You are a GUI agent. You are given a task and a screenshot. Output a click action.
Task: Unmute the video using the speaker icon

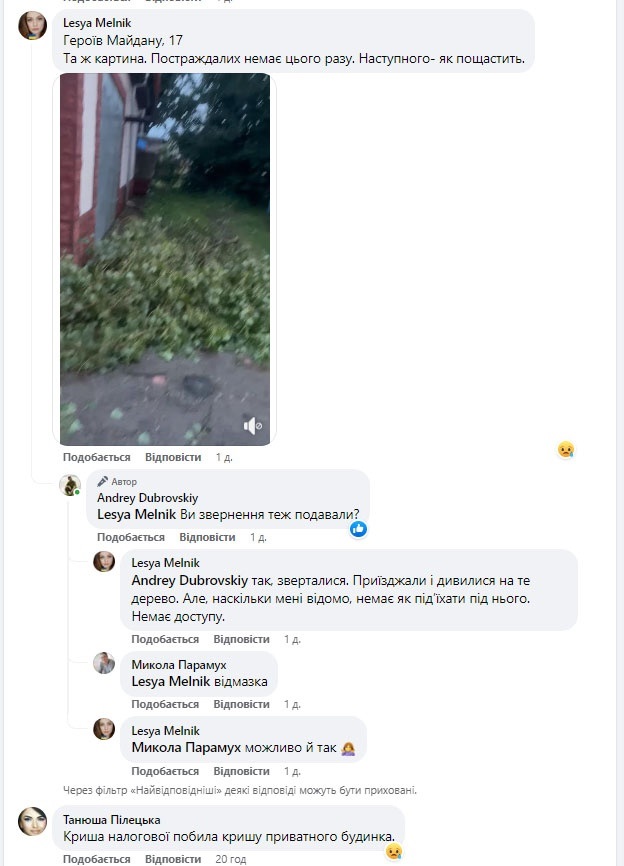point(252,426)
